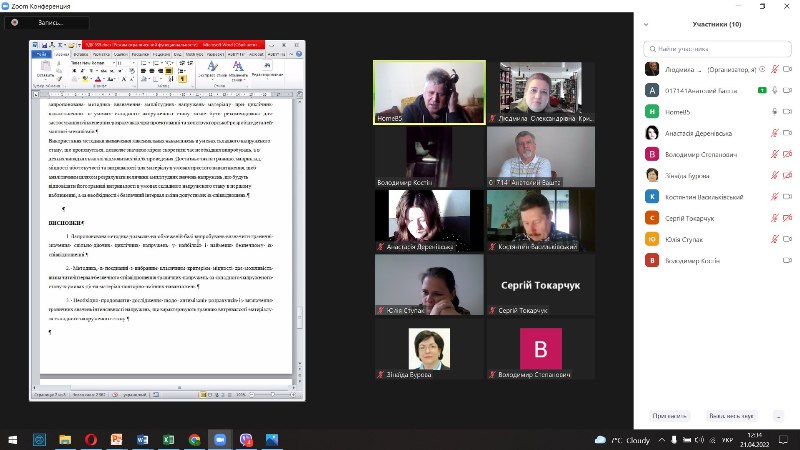Screen dimensions: 800x450
Task: Open Word help question mark icon
Action: tap(299, 54)
